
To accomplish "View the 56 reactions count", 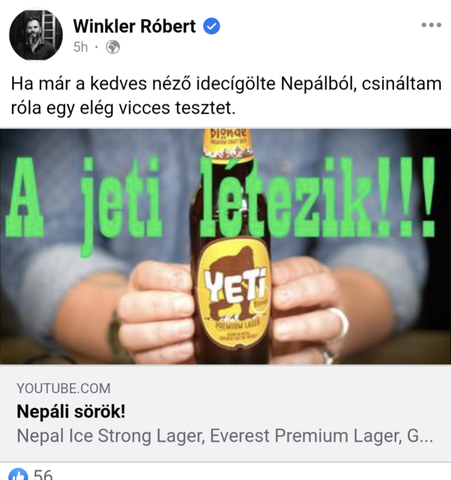I will (x=43, y=474).
